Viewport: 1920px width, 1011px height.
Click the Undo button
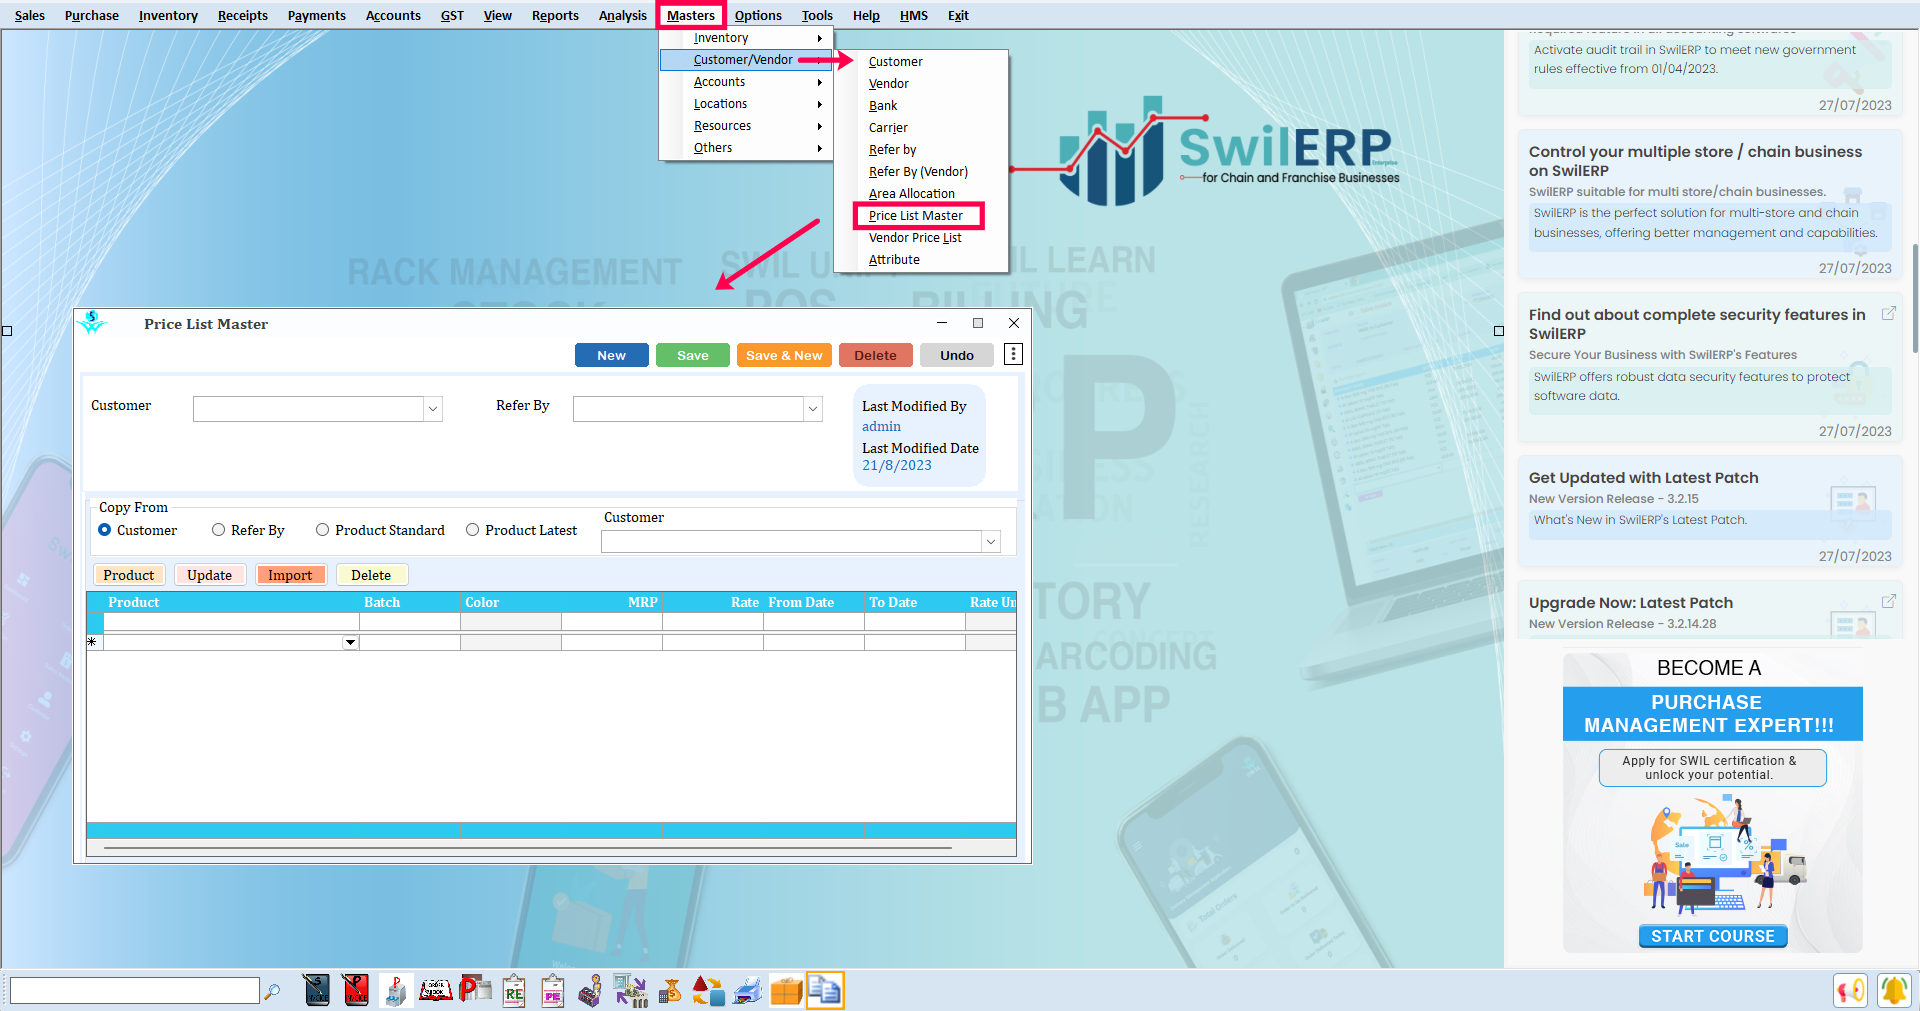957,355
